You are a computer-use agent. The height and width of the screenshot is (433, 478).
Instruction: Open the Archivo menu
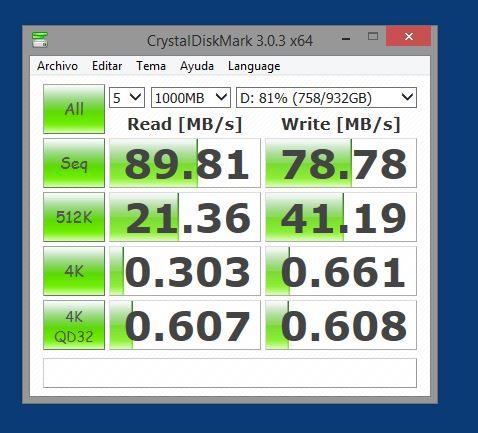57,66
